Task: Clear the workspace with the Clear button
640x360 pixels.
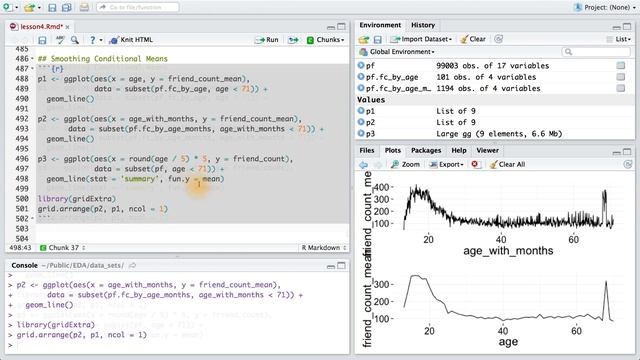Action: point(473,39)
